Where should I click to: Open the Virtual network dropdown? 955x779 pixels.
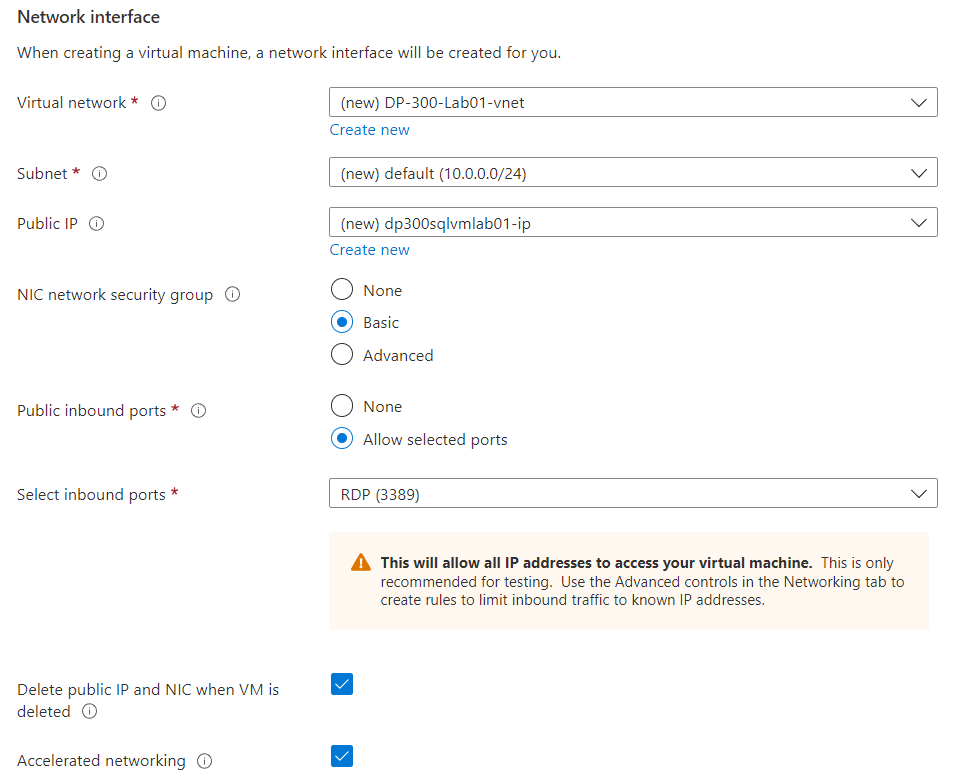(632, 102)
